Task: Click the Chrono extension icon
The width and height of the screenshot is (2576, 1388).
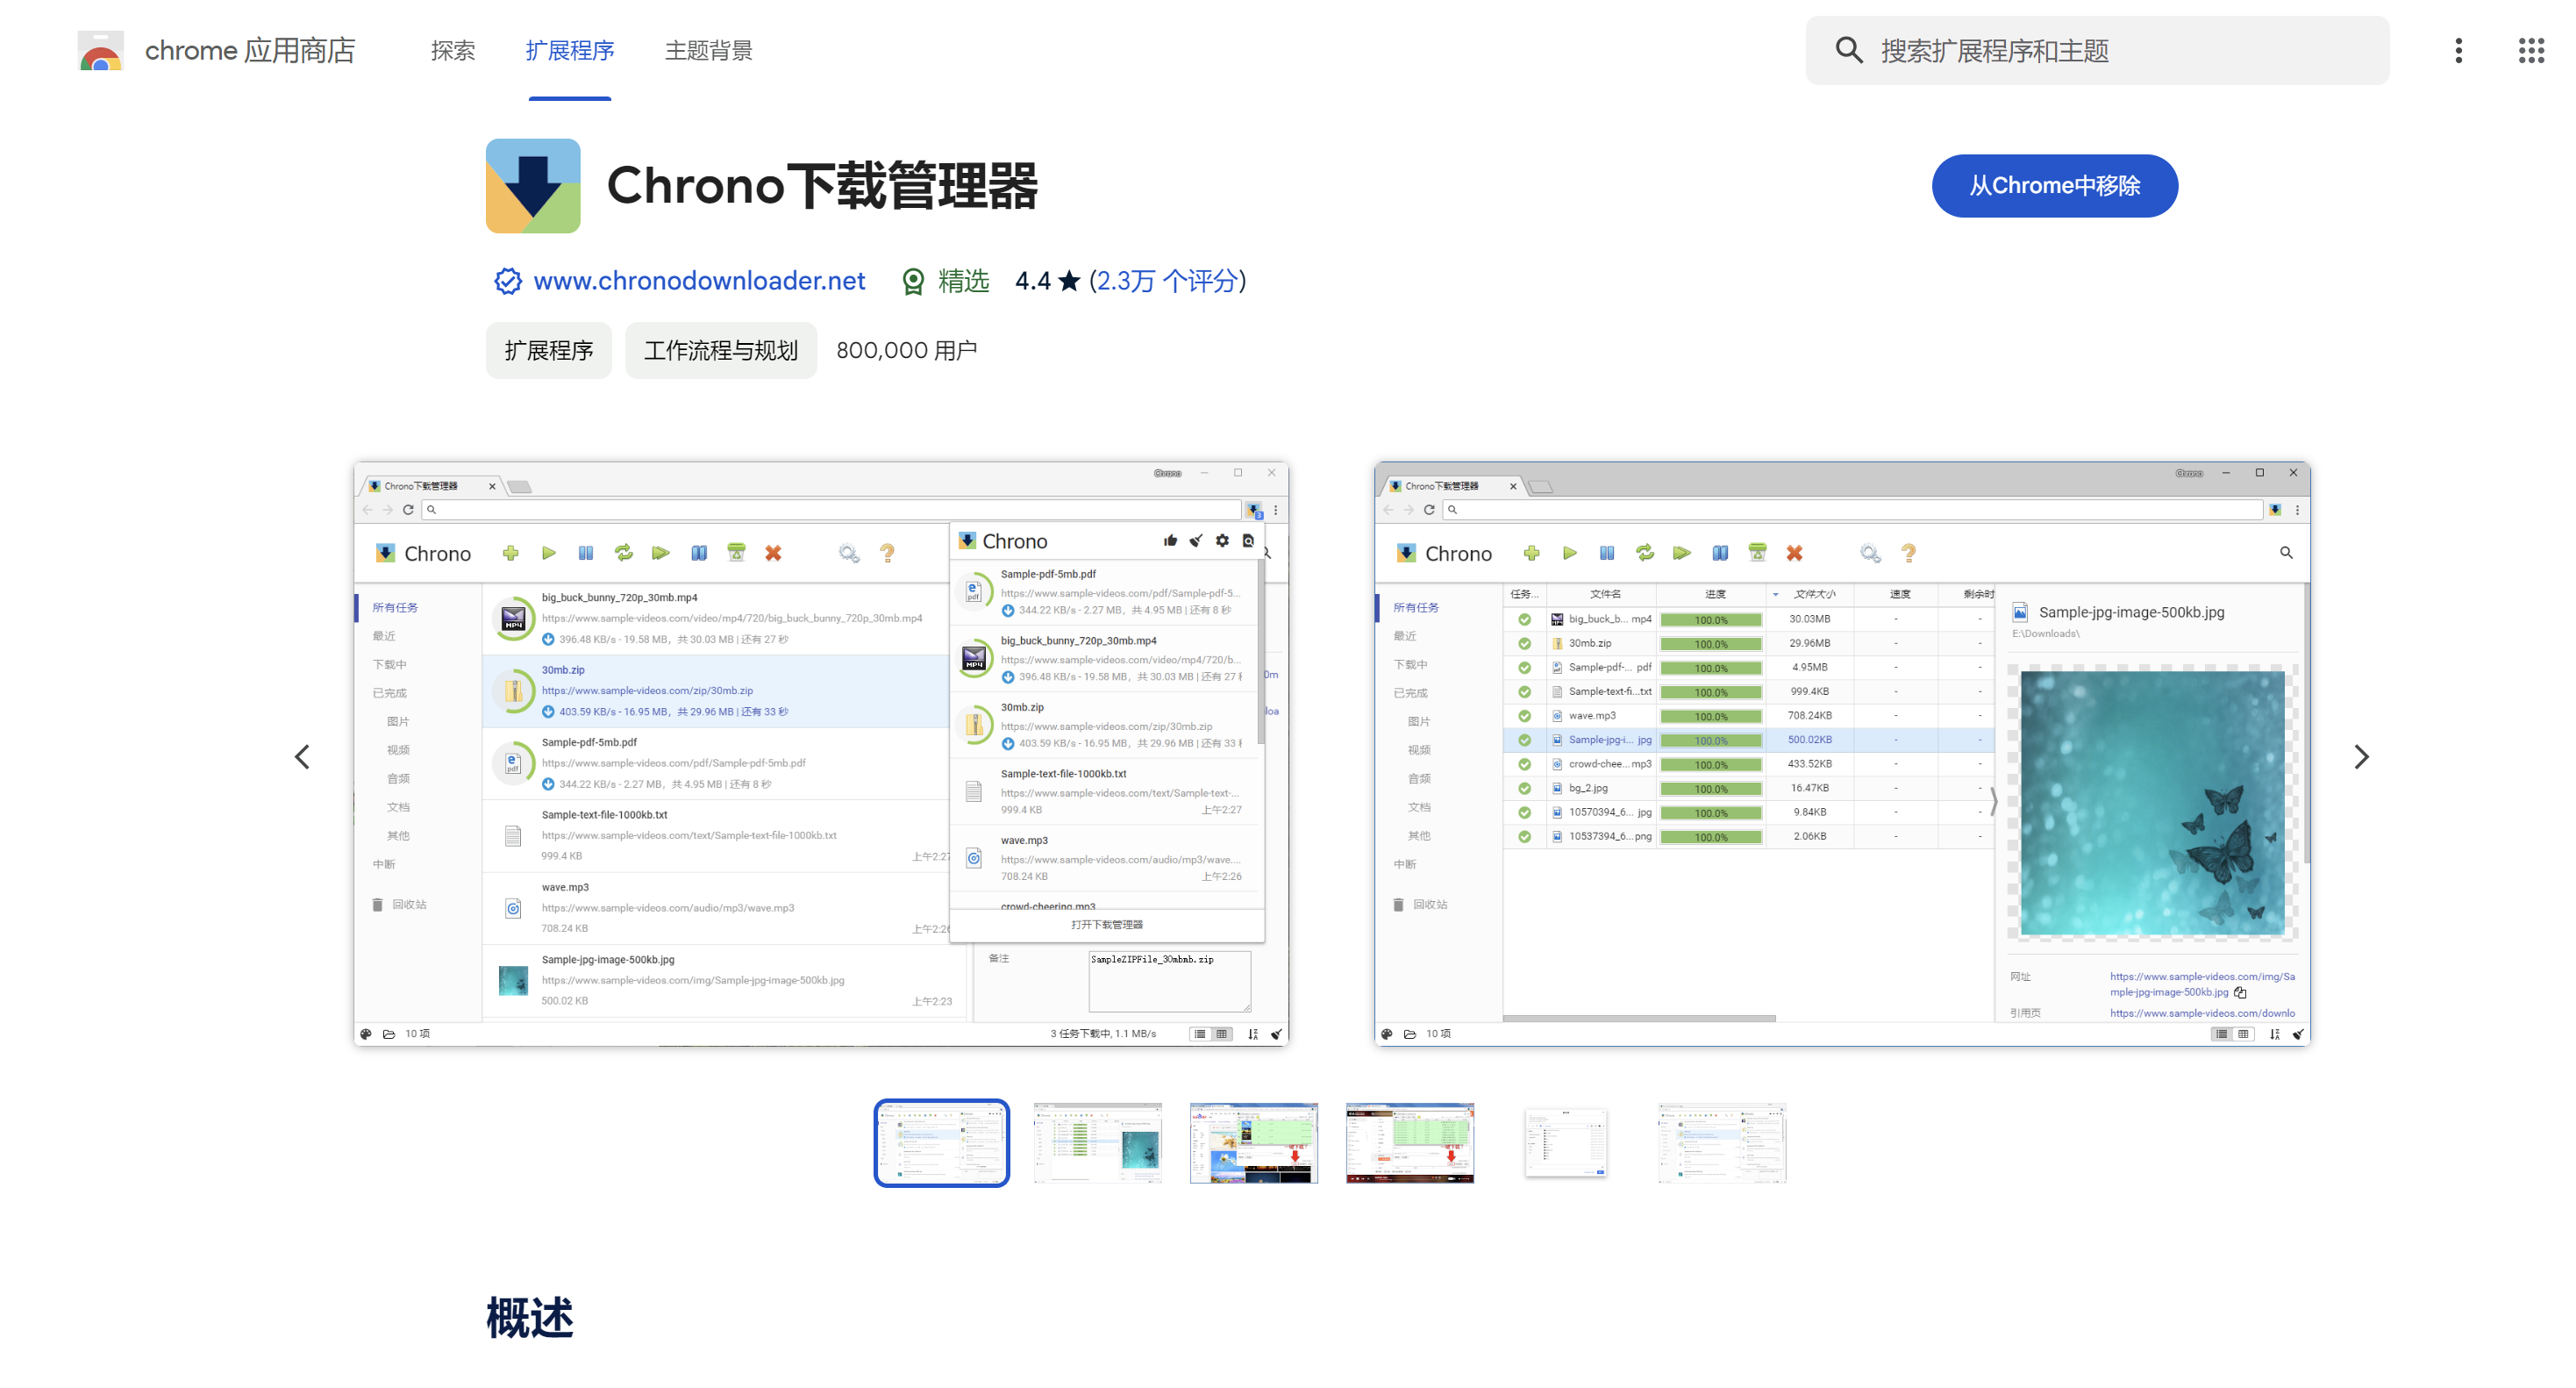Action: (x=533, y=186)
